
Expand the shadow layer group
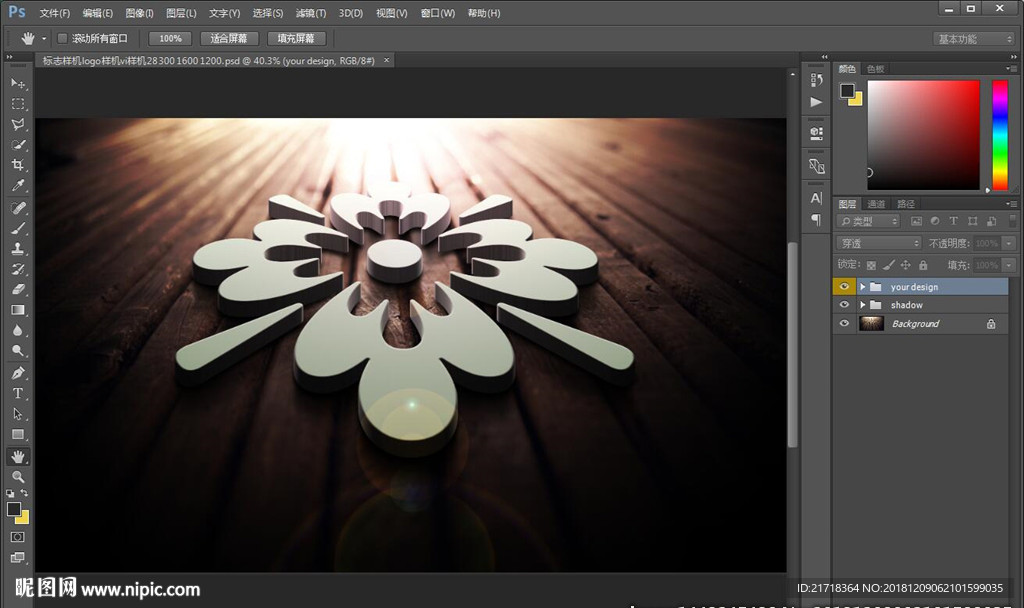click(863, 305)
